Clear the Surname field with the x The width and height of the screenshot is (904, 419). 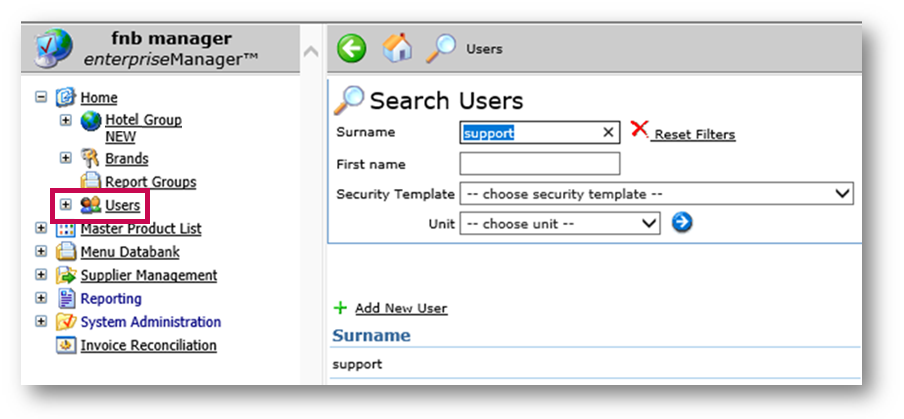click(x=609, y=132)
